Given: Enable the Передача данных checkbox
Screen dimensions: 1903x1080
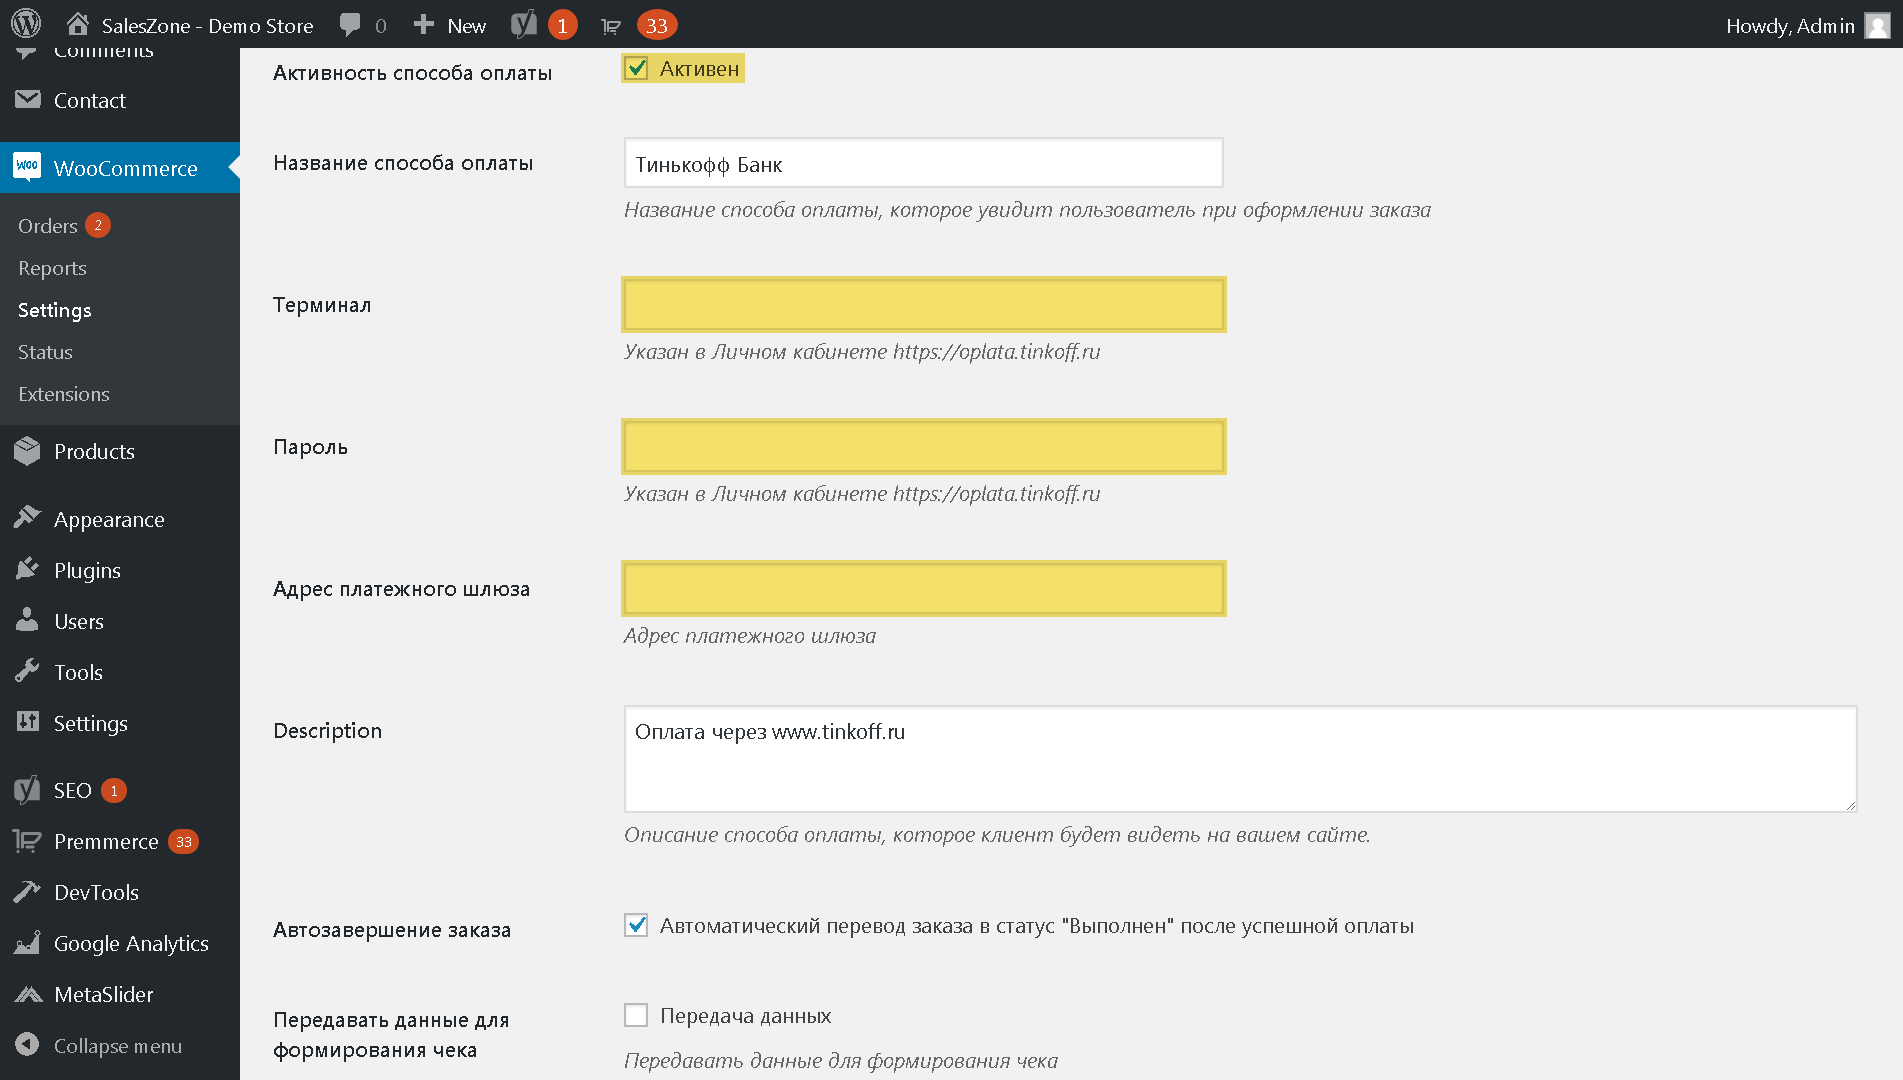Looking at the screenshot, I should [636, 1015].
